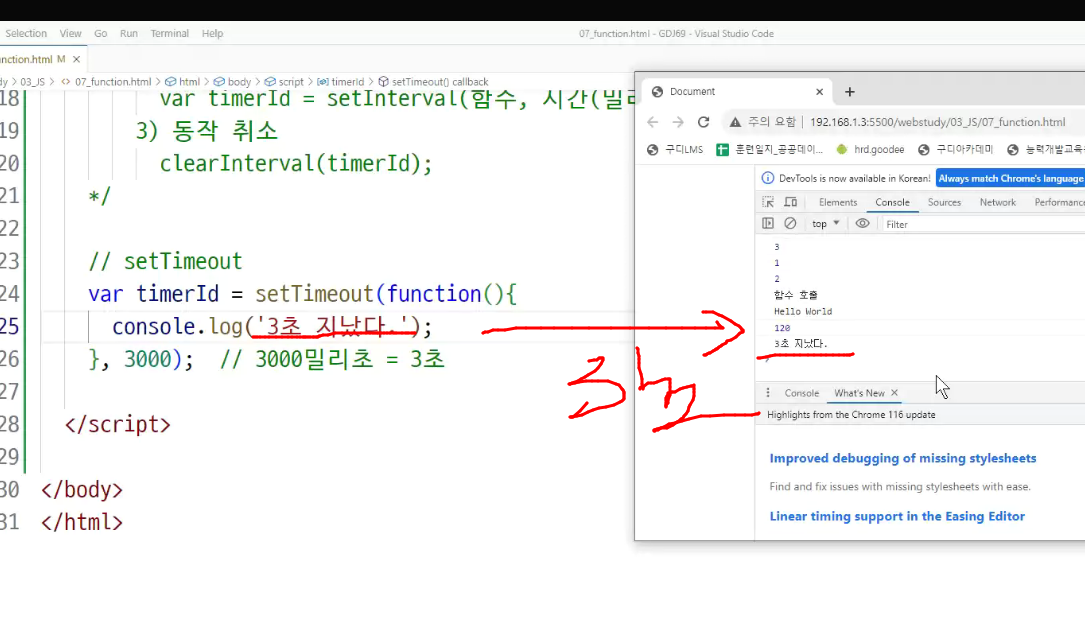The image size is (1085, 628).
Task: Click the '// setTimeout' comment line
Action: tap(165, 261)
